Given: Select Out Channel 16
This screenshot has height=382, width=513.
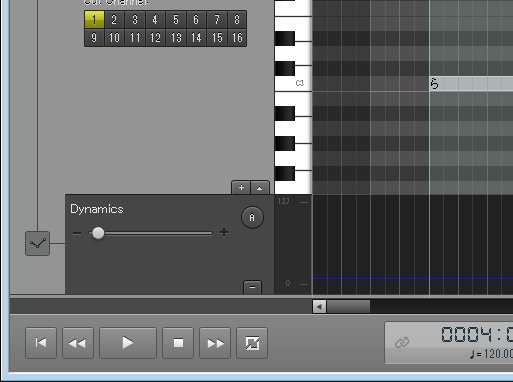Looking at the screenshot, I should pos(237,37).
